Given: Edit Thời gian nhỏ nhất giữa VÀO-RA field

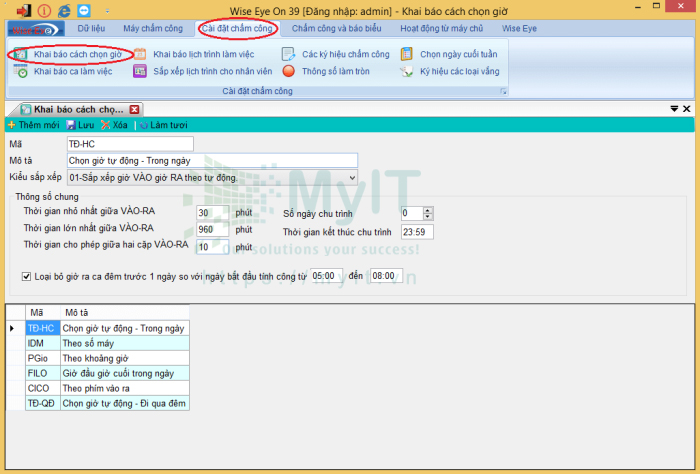Looking at the screenshot, I should [212, 213].
